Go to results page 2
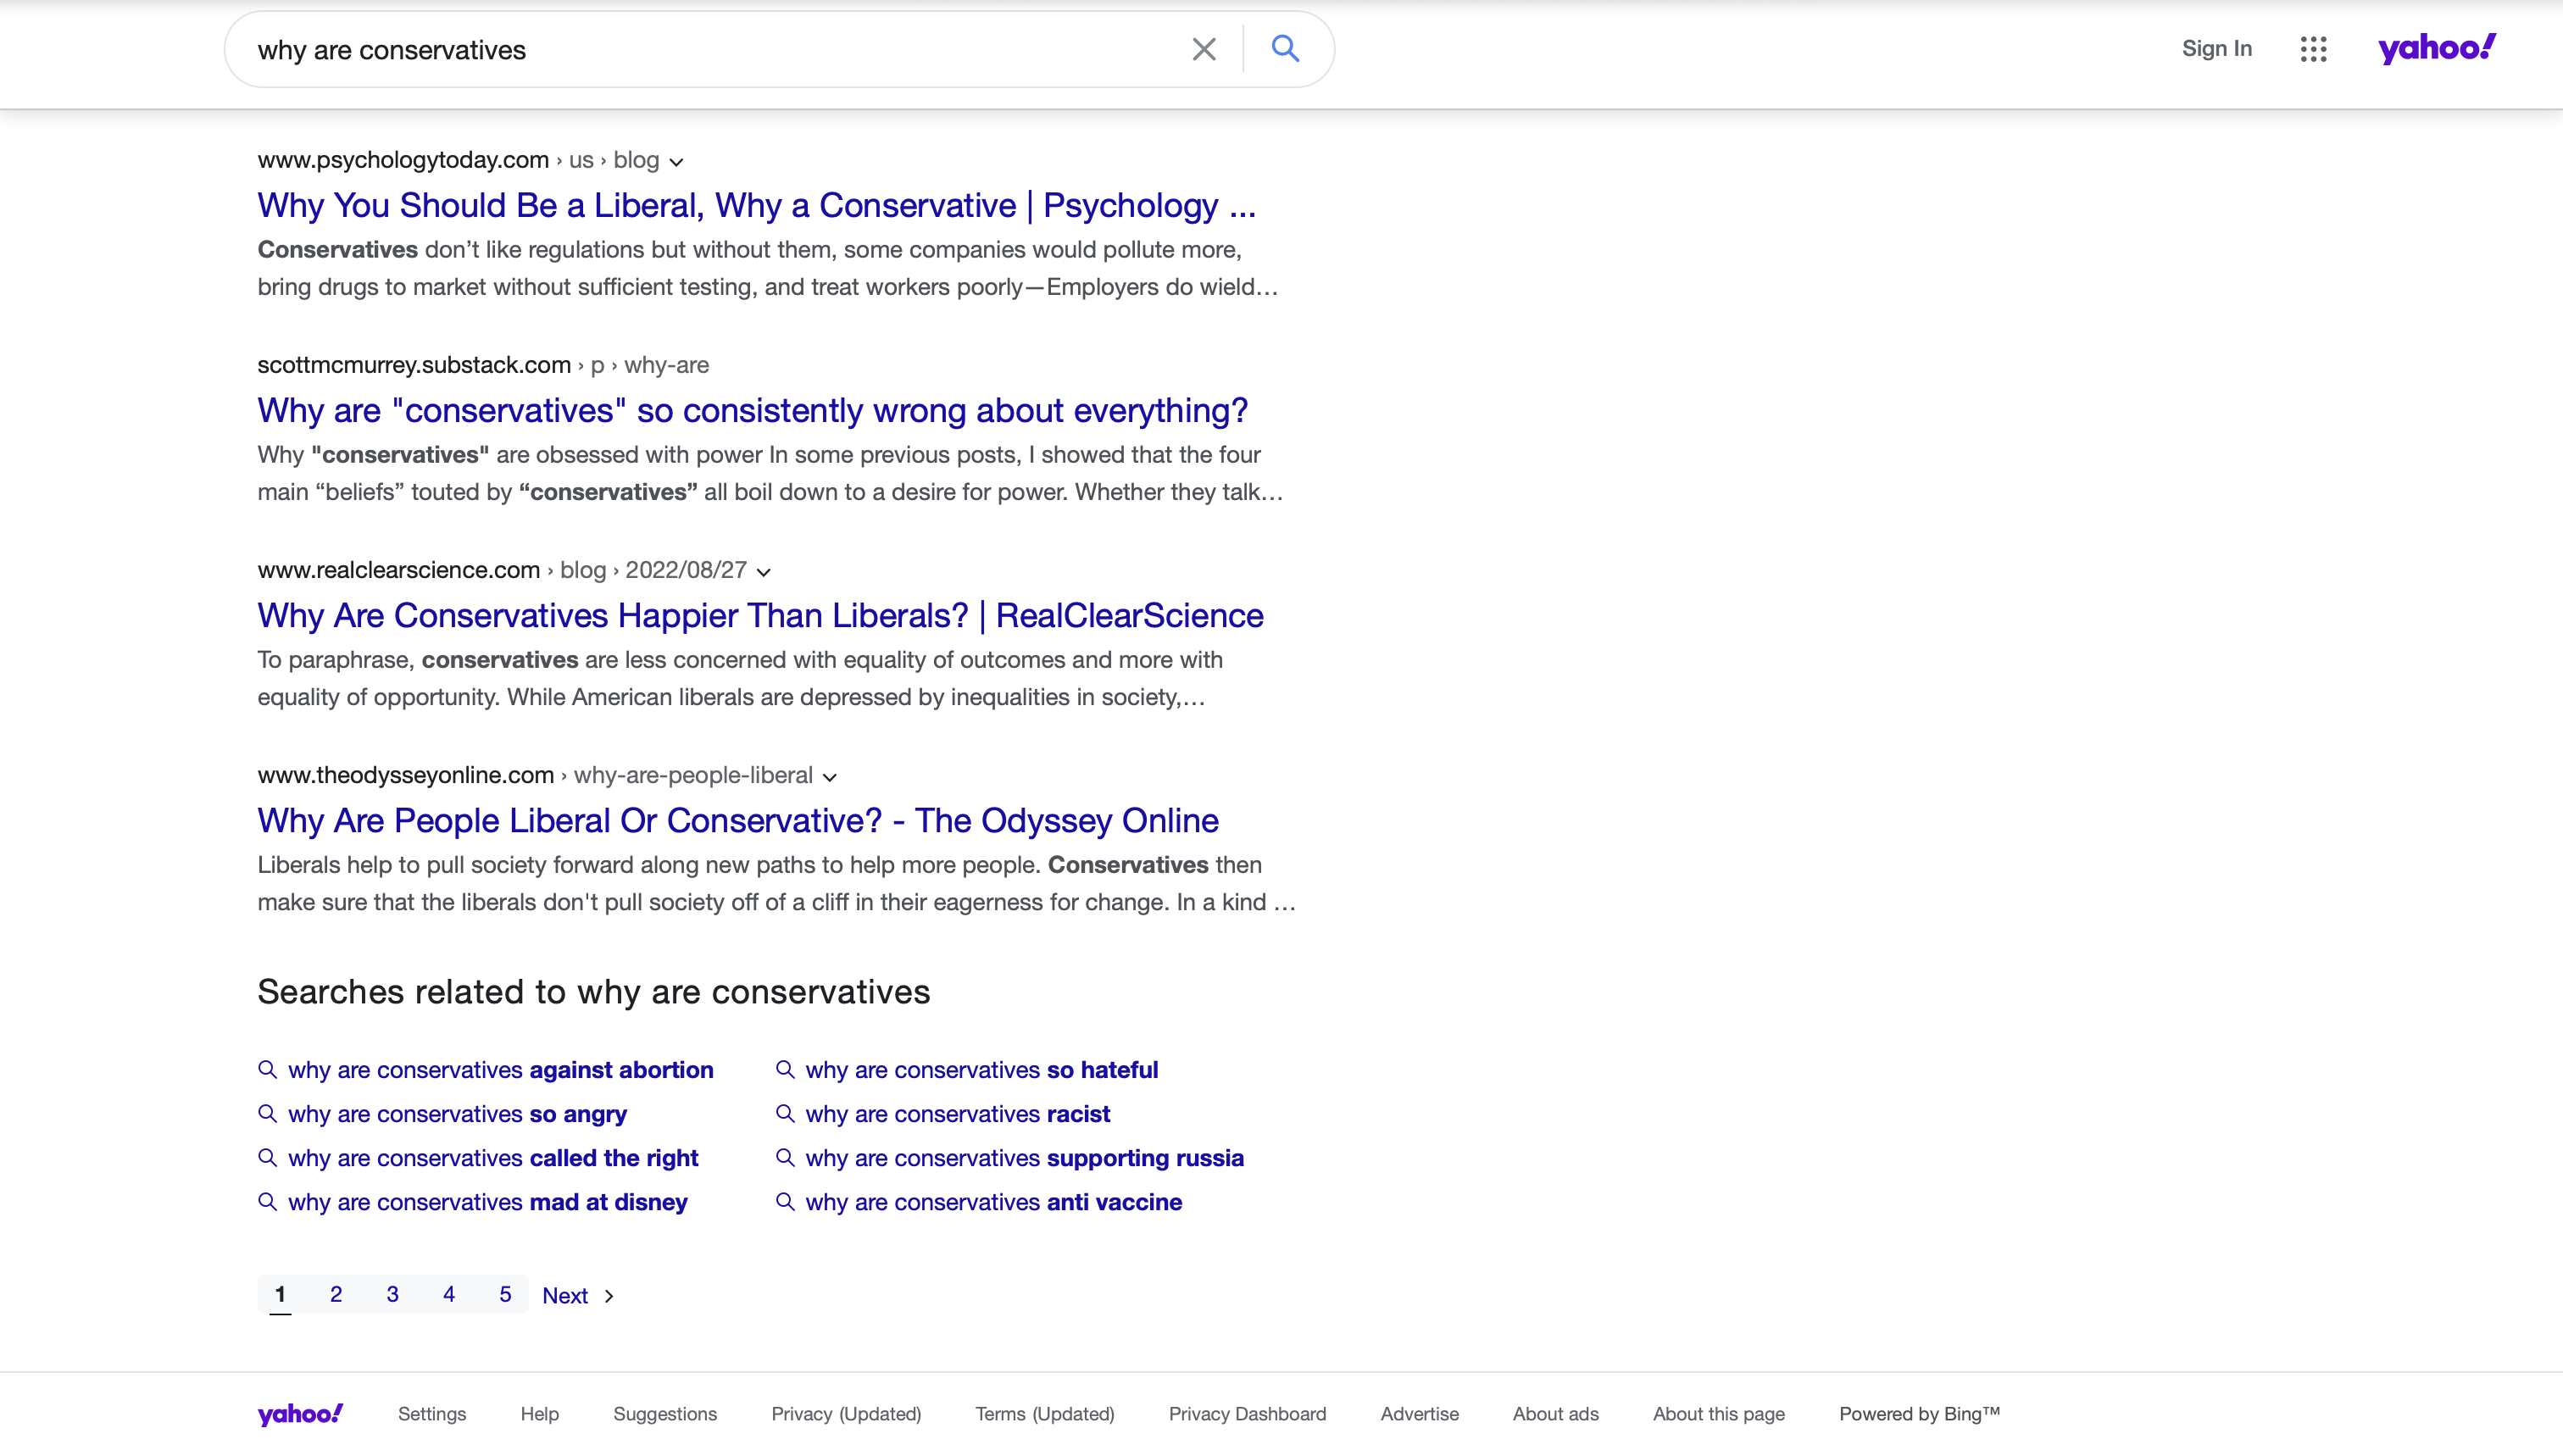The width and height of the screenshot is (2563, 1456). point(336,1294)
